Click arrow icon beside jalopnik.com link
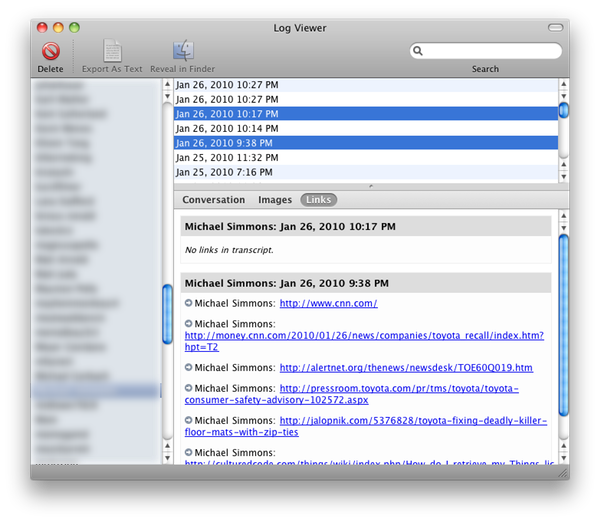 [x=189, y=420]
